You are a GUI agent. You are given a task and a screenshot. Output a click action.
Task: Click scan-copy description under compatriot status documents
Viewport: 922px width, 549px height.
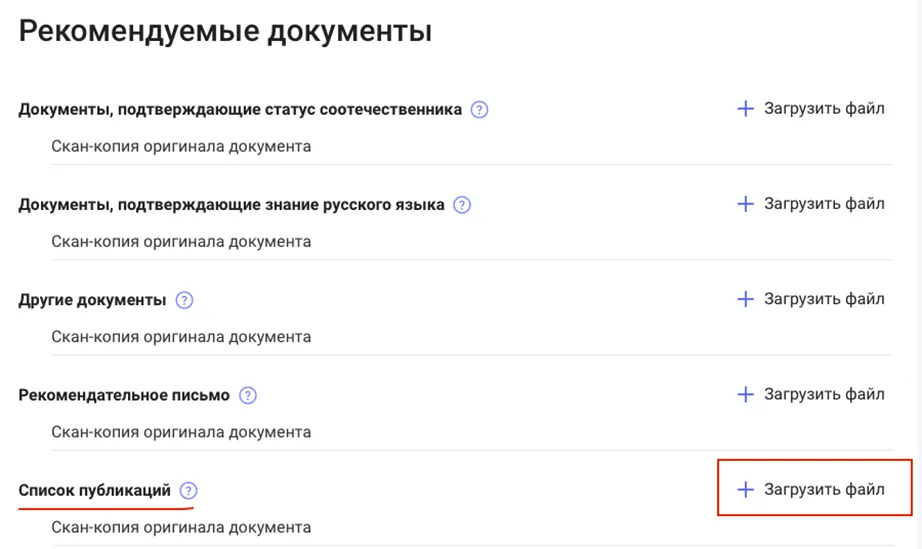[x=181, y=146]
